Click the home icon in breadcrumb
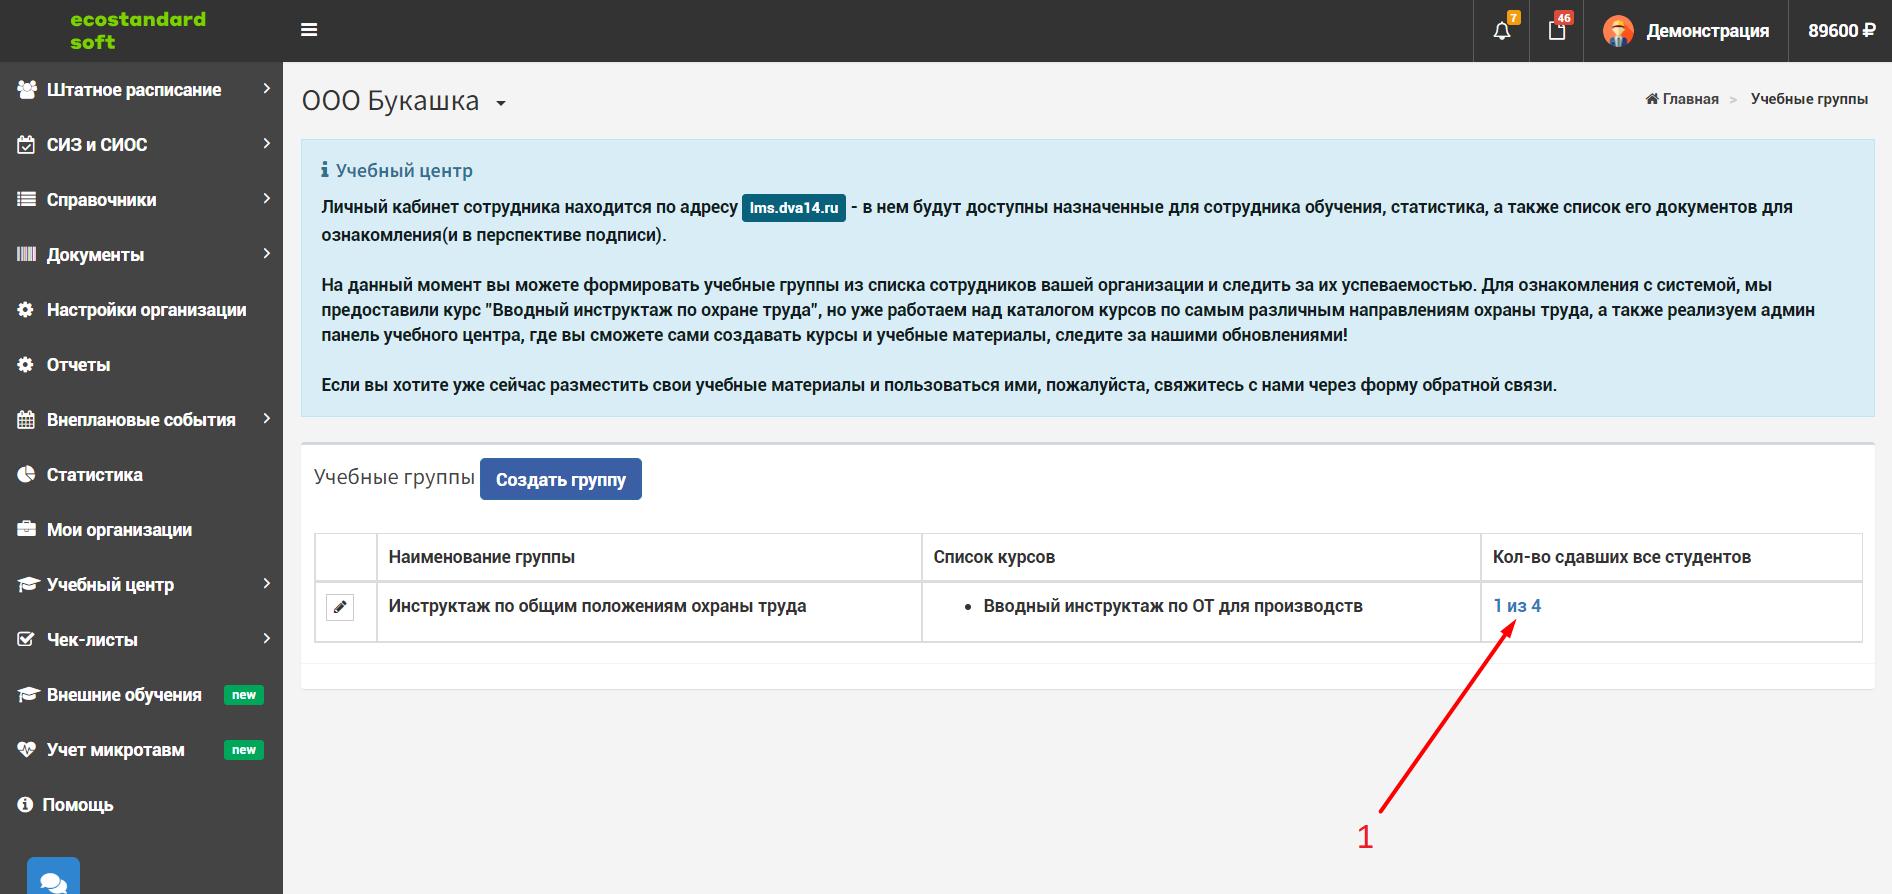1892x894 pixels. [1652, 99]
